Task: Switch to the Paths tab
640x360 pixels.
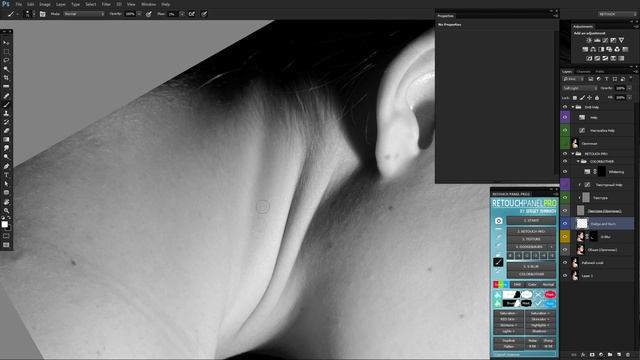Action: [x=600, y=71]
